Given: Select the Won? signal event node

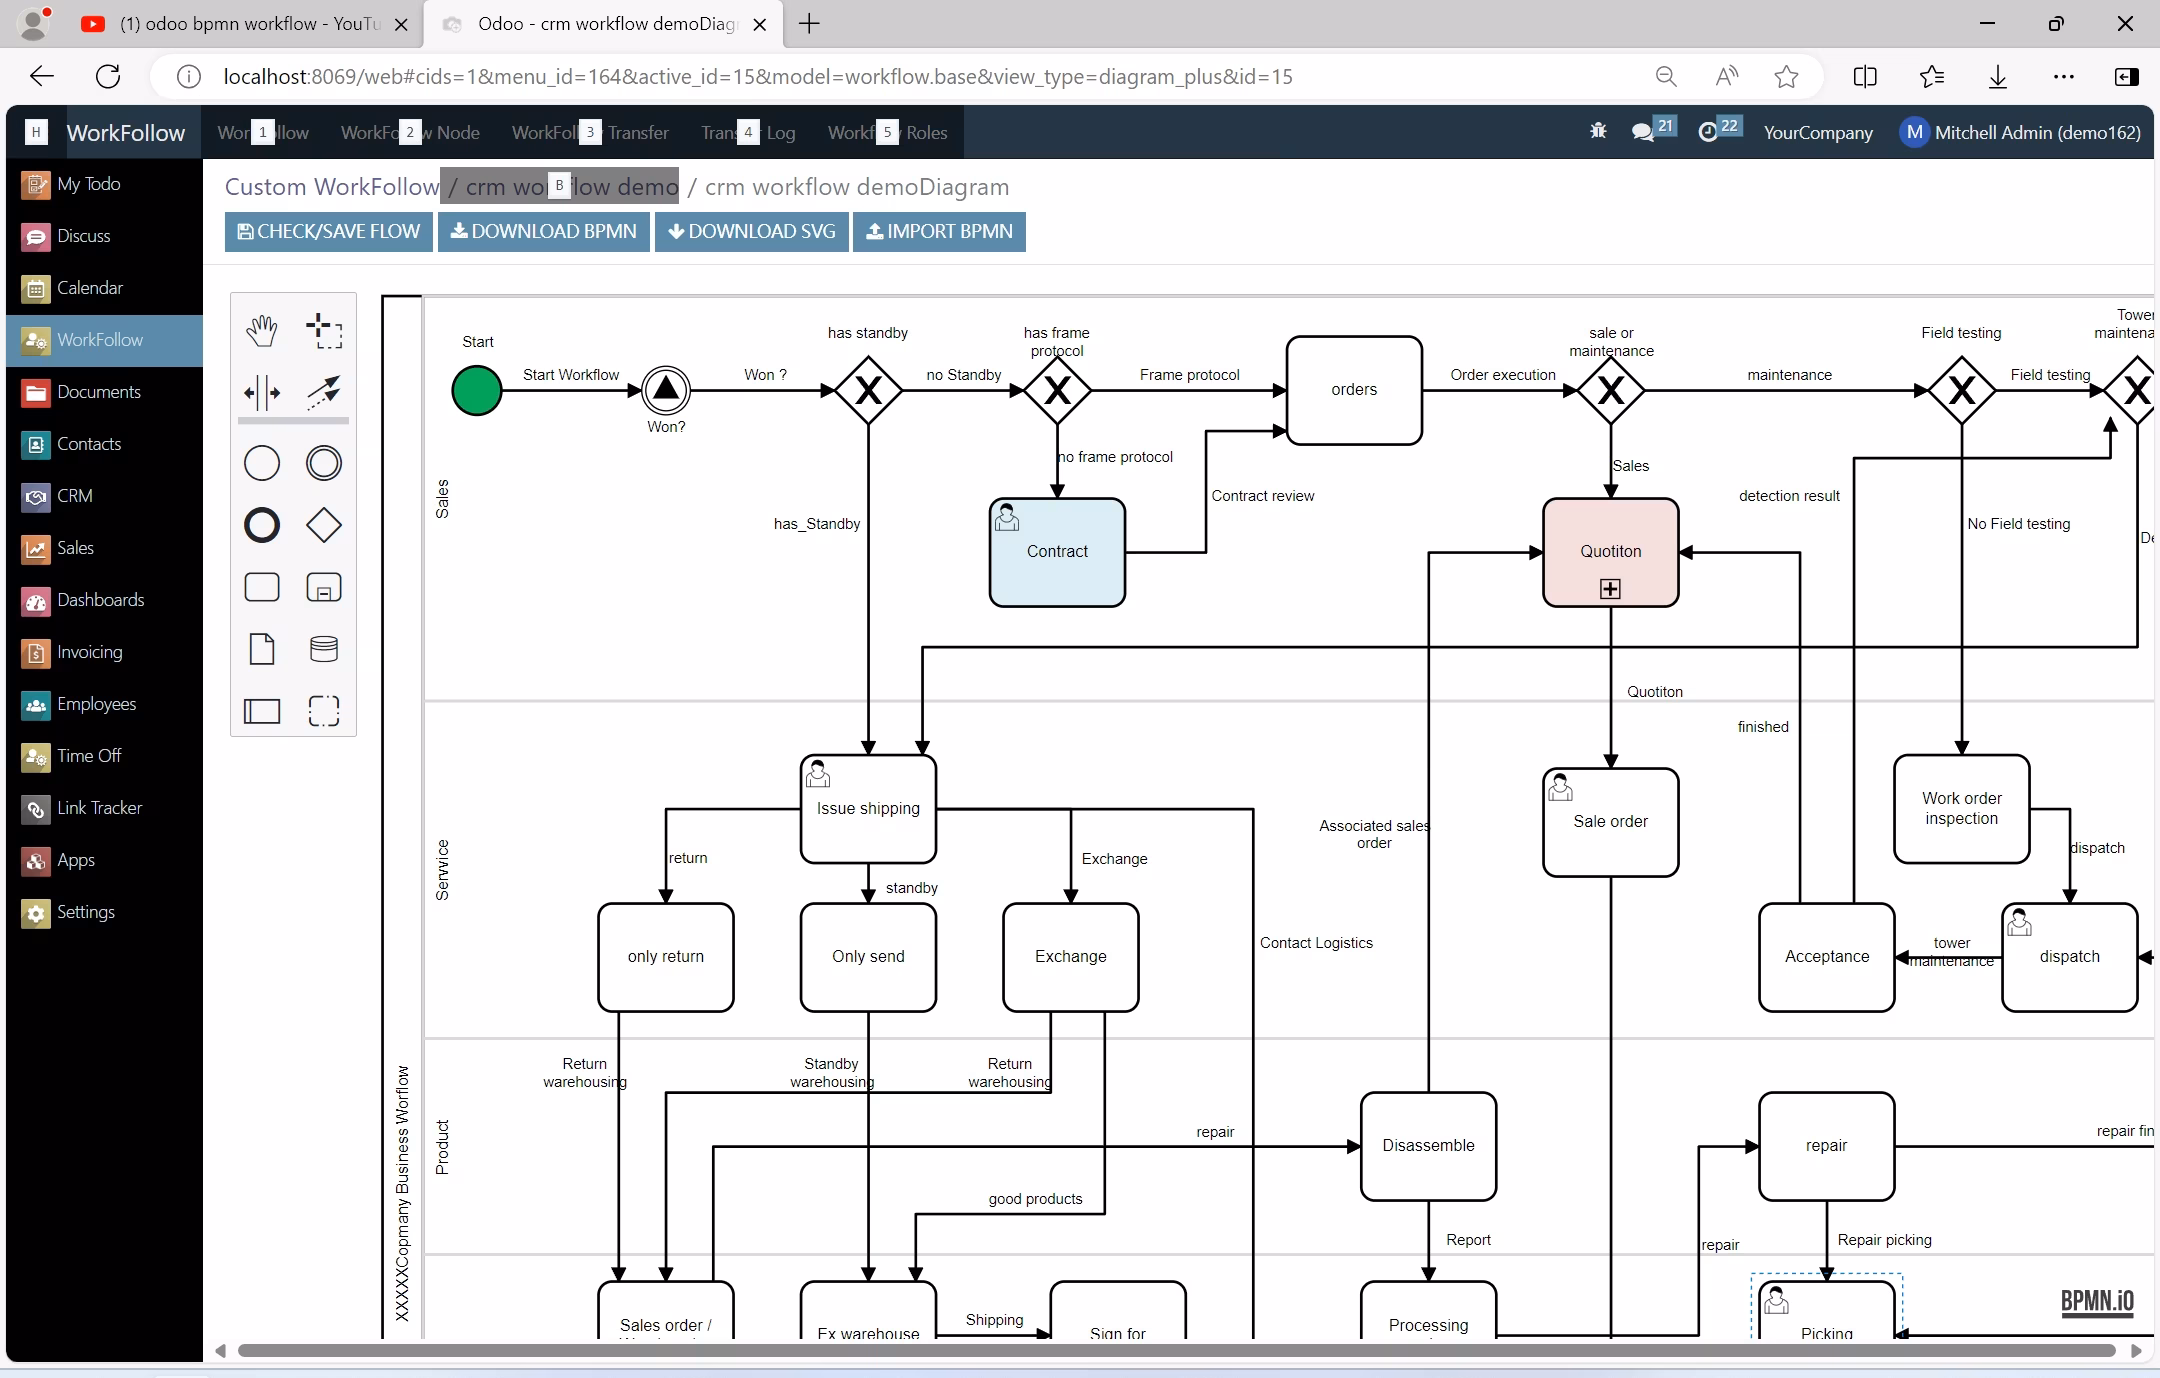Looking at the screenshot, I should (666, 390).
